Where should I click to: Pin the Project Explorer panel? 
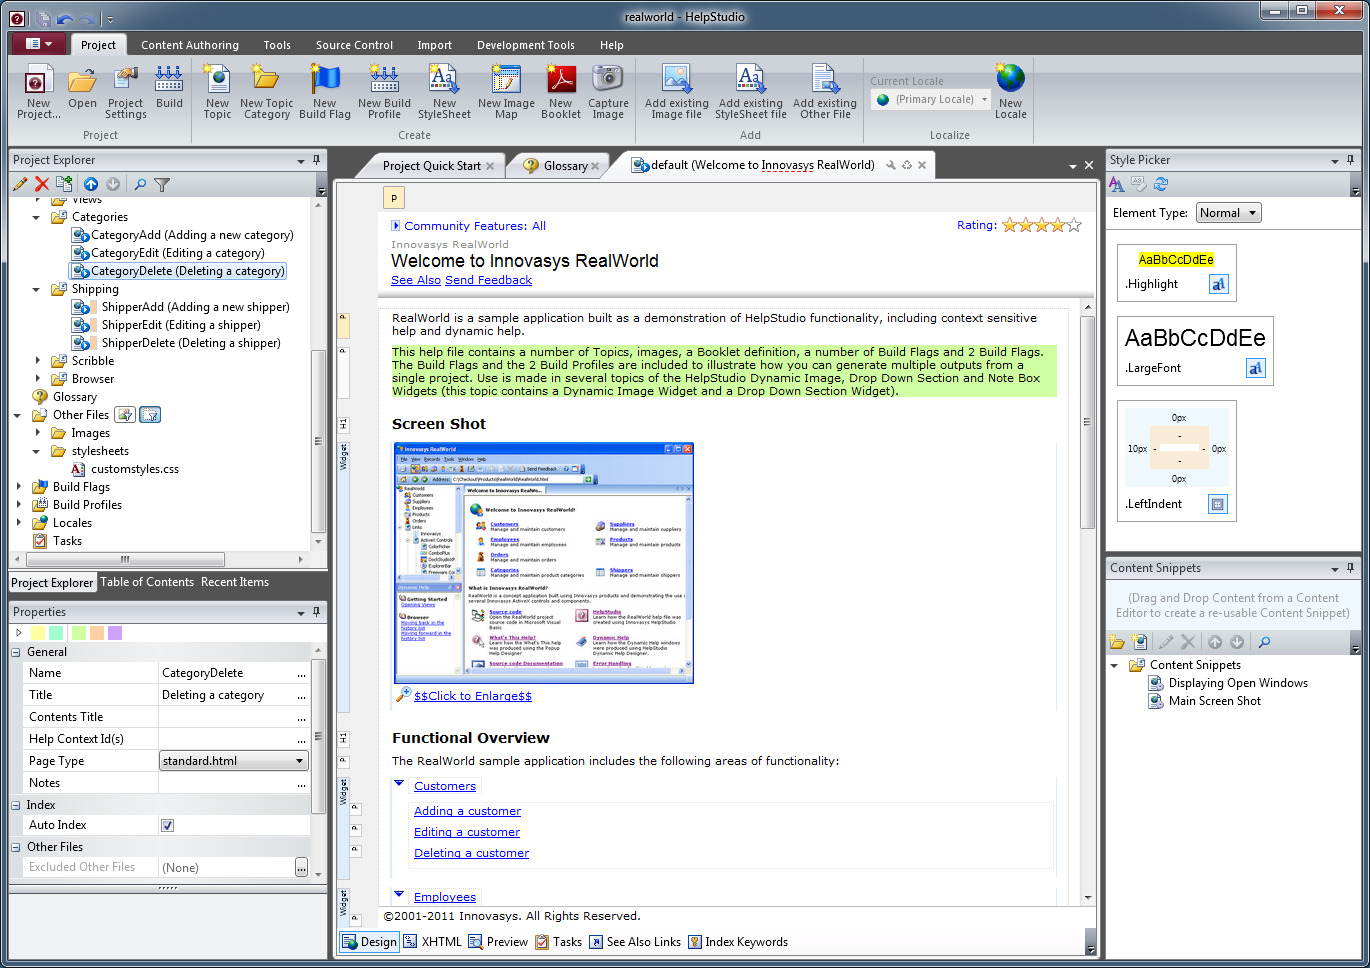click(x=316, y=160)
